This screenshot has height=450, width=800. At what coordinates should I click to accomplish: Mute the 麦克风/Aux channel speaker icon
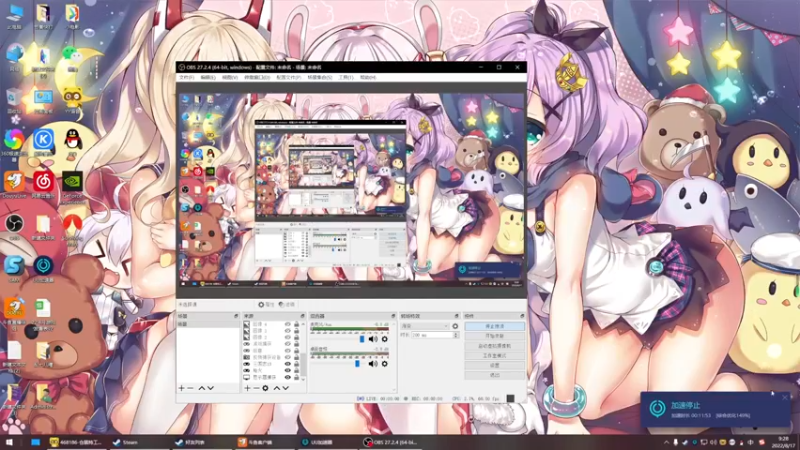373,339
